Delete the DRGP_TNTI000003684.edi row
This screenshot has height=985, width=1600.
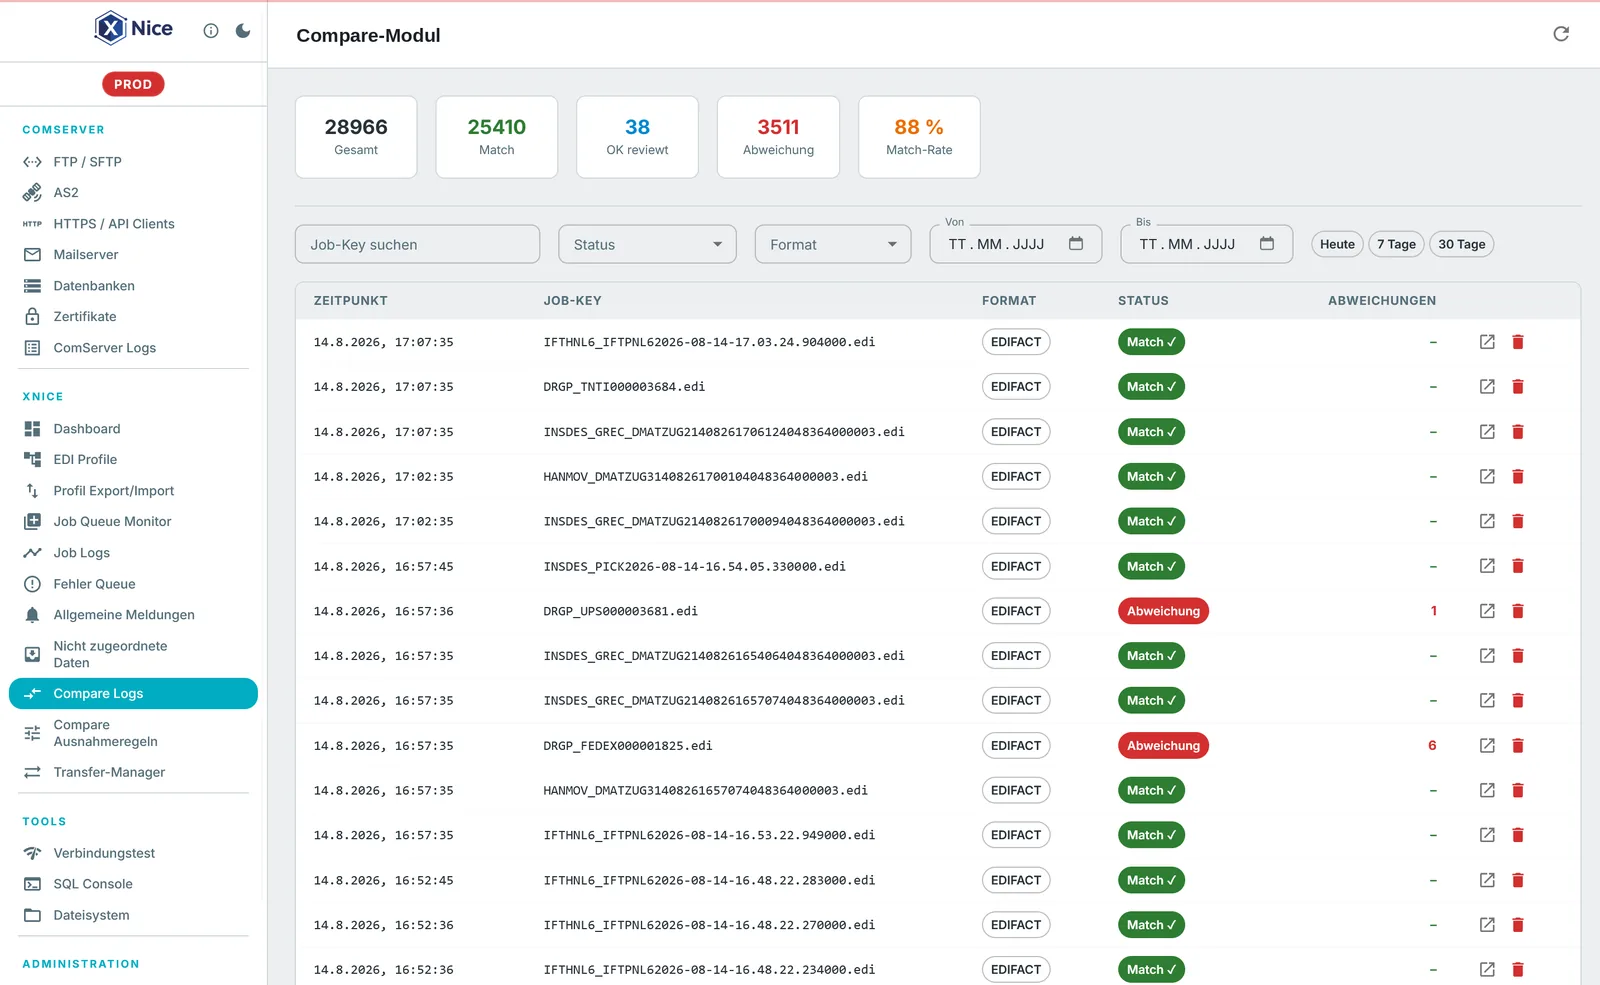click(x=1518, y=386)
